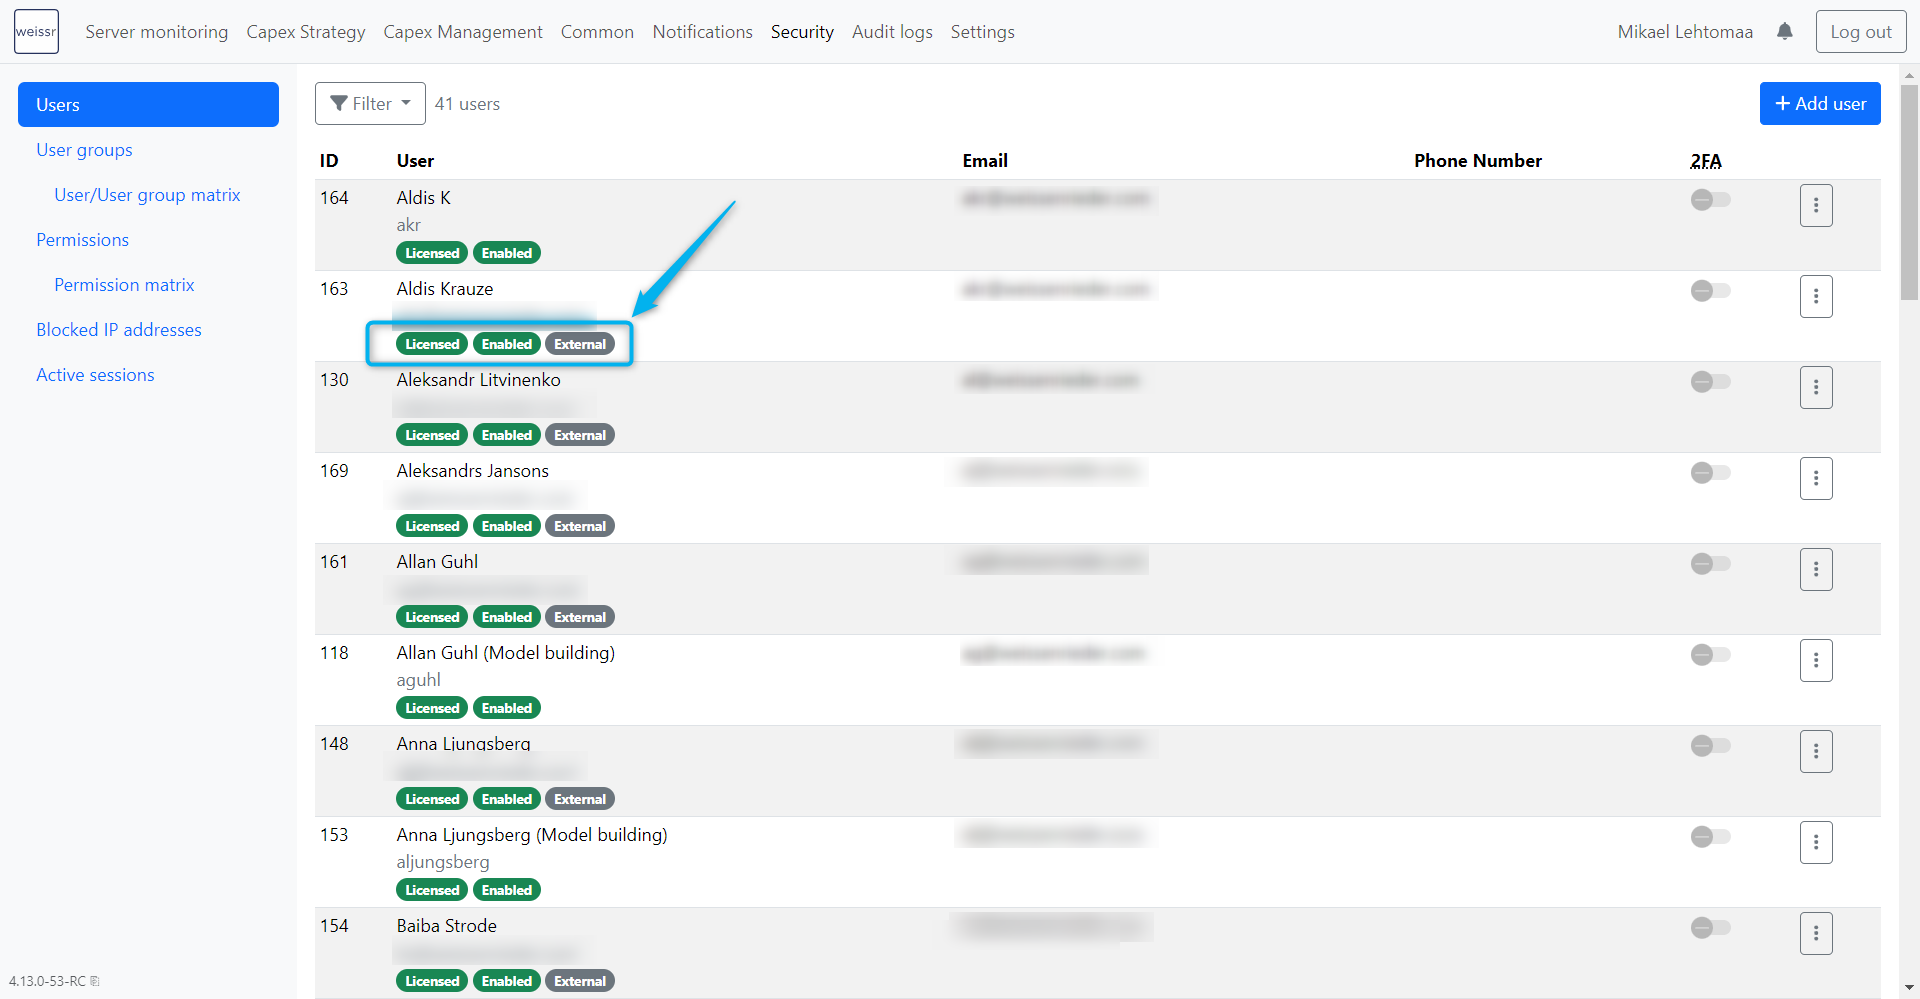The image size is (1920, 999).
Task: Click the Log out button
Action: pyautogui.click(x=1861, y=32)
